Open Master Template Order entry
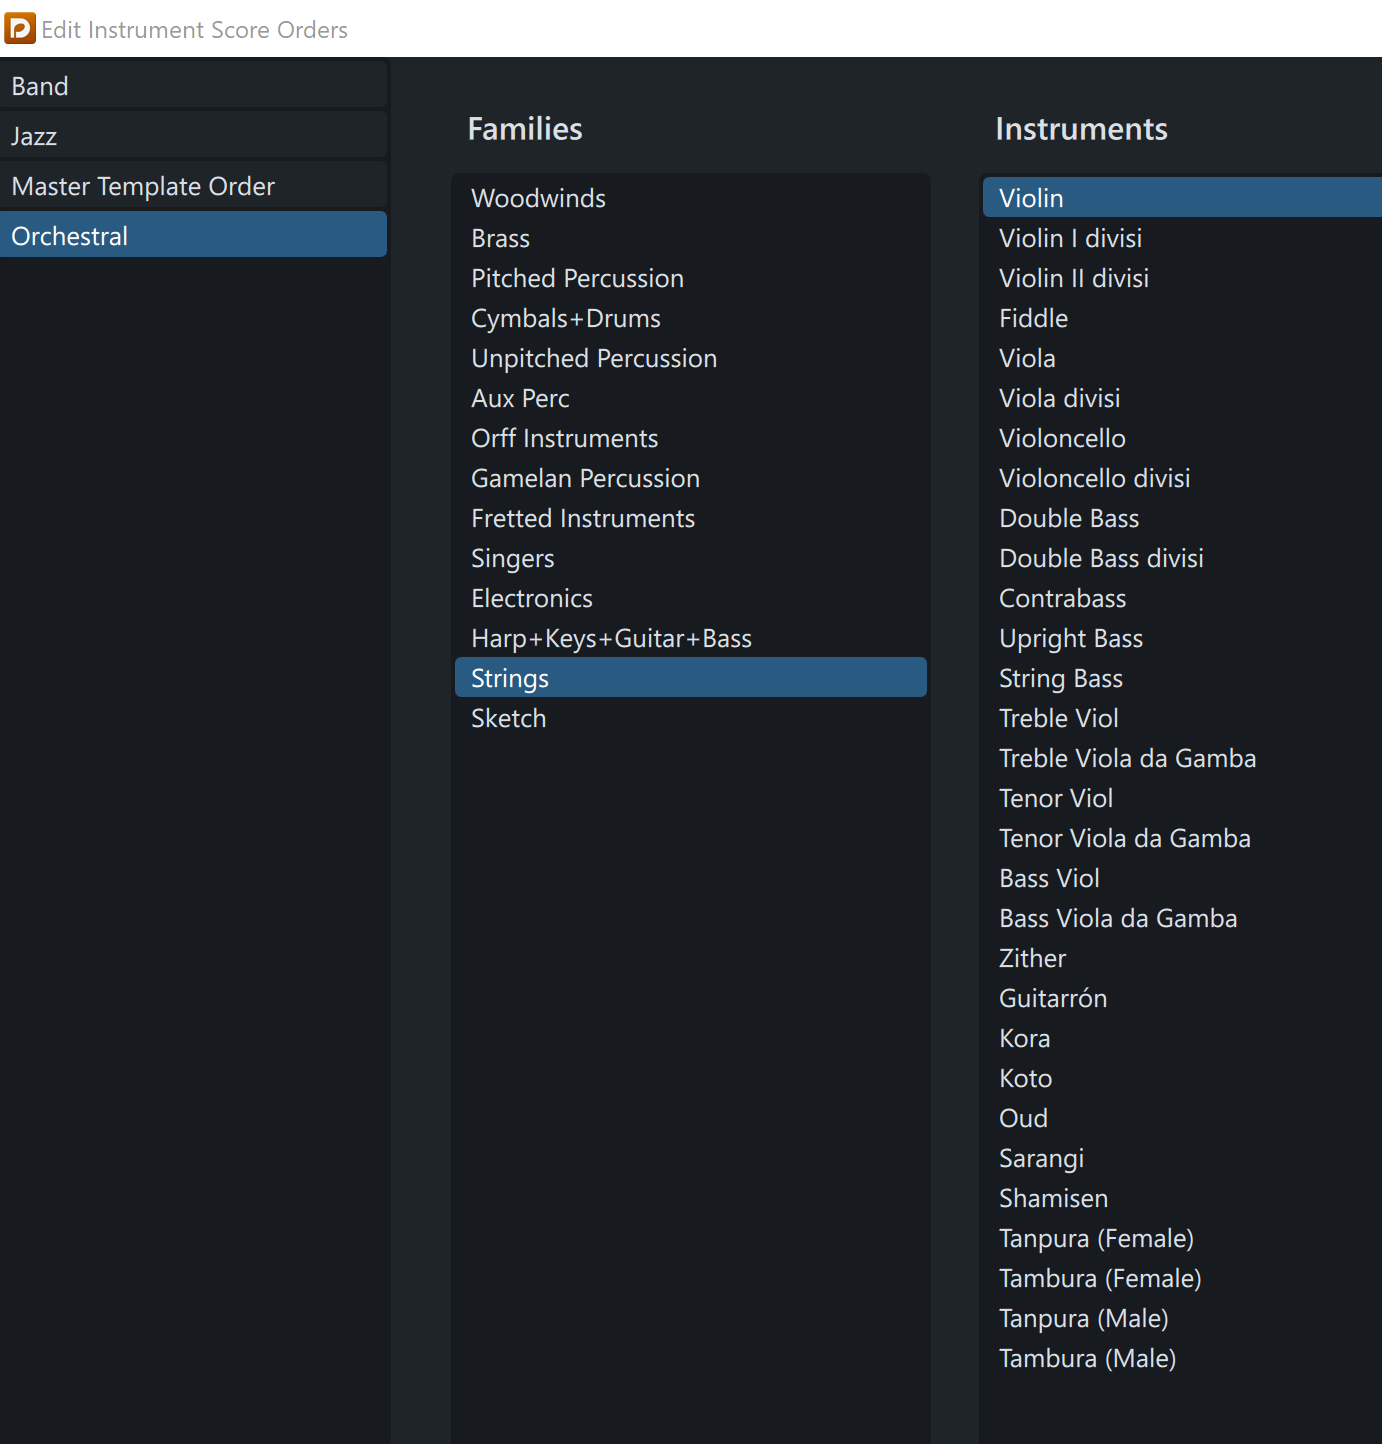 click(x=143, y=187)
